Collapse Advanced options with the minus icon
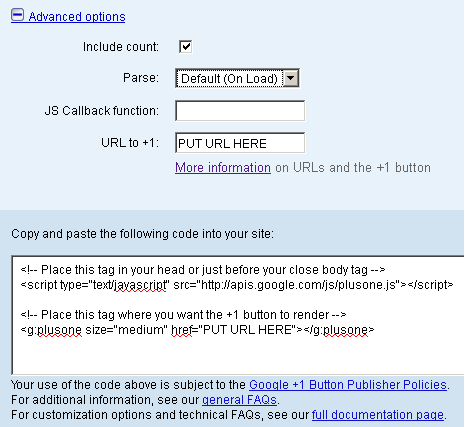This screenshot has height=427, width=465. 17,15
